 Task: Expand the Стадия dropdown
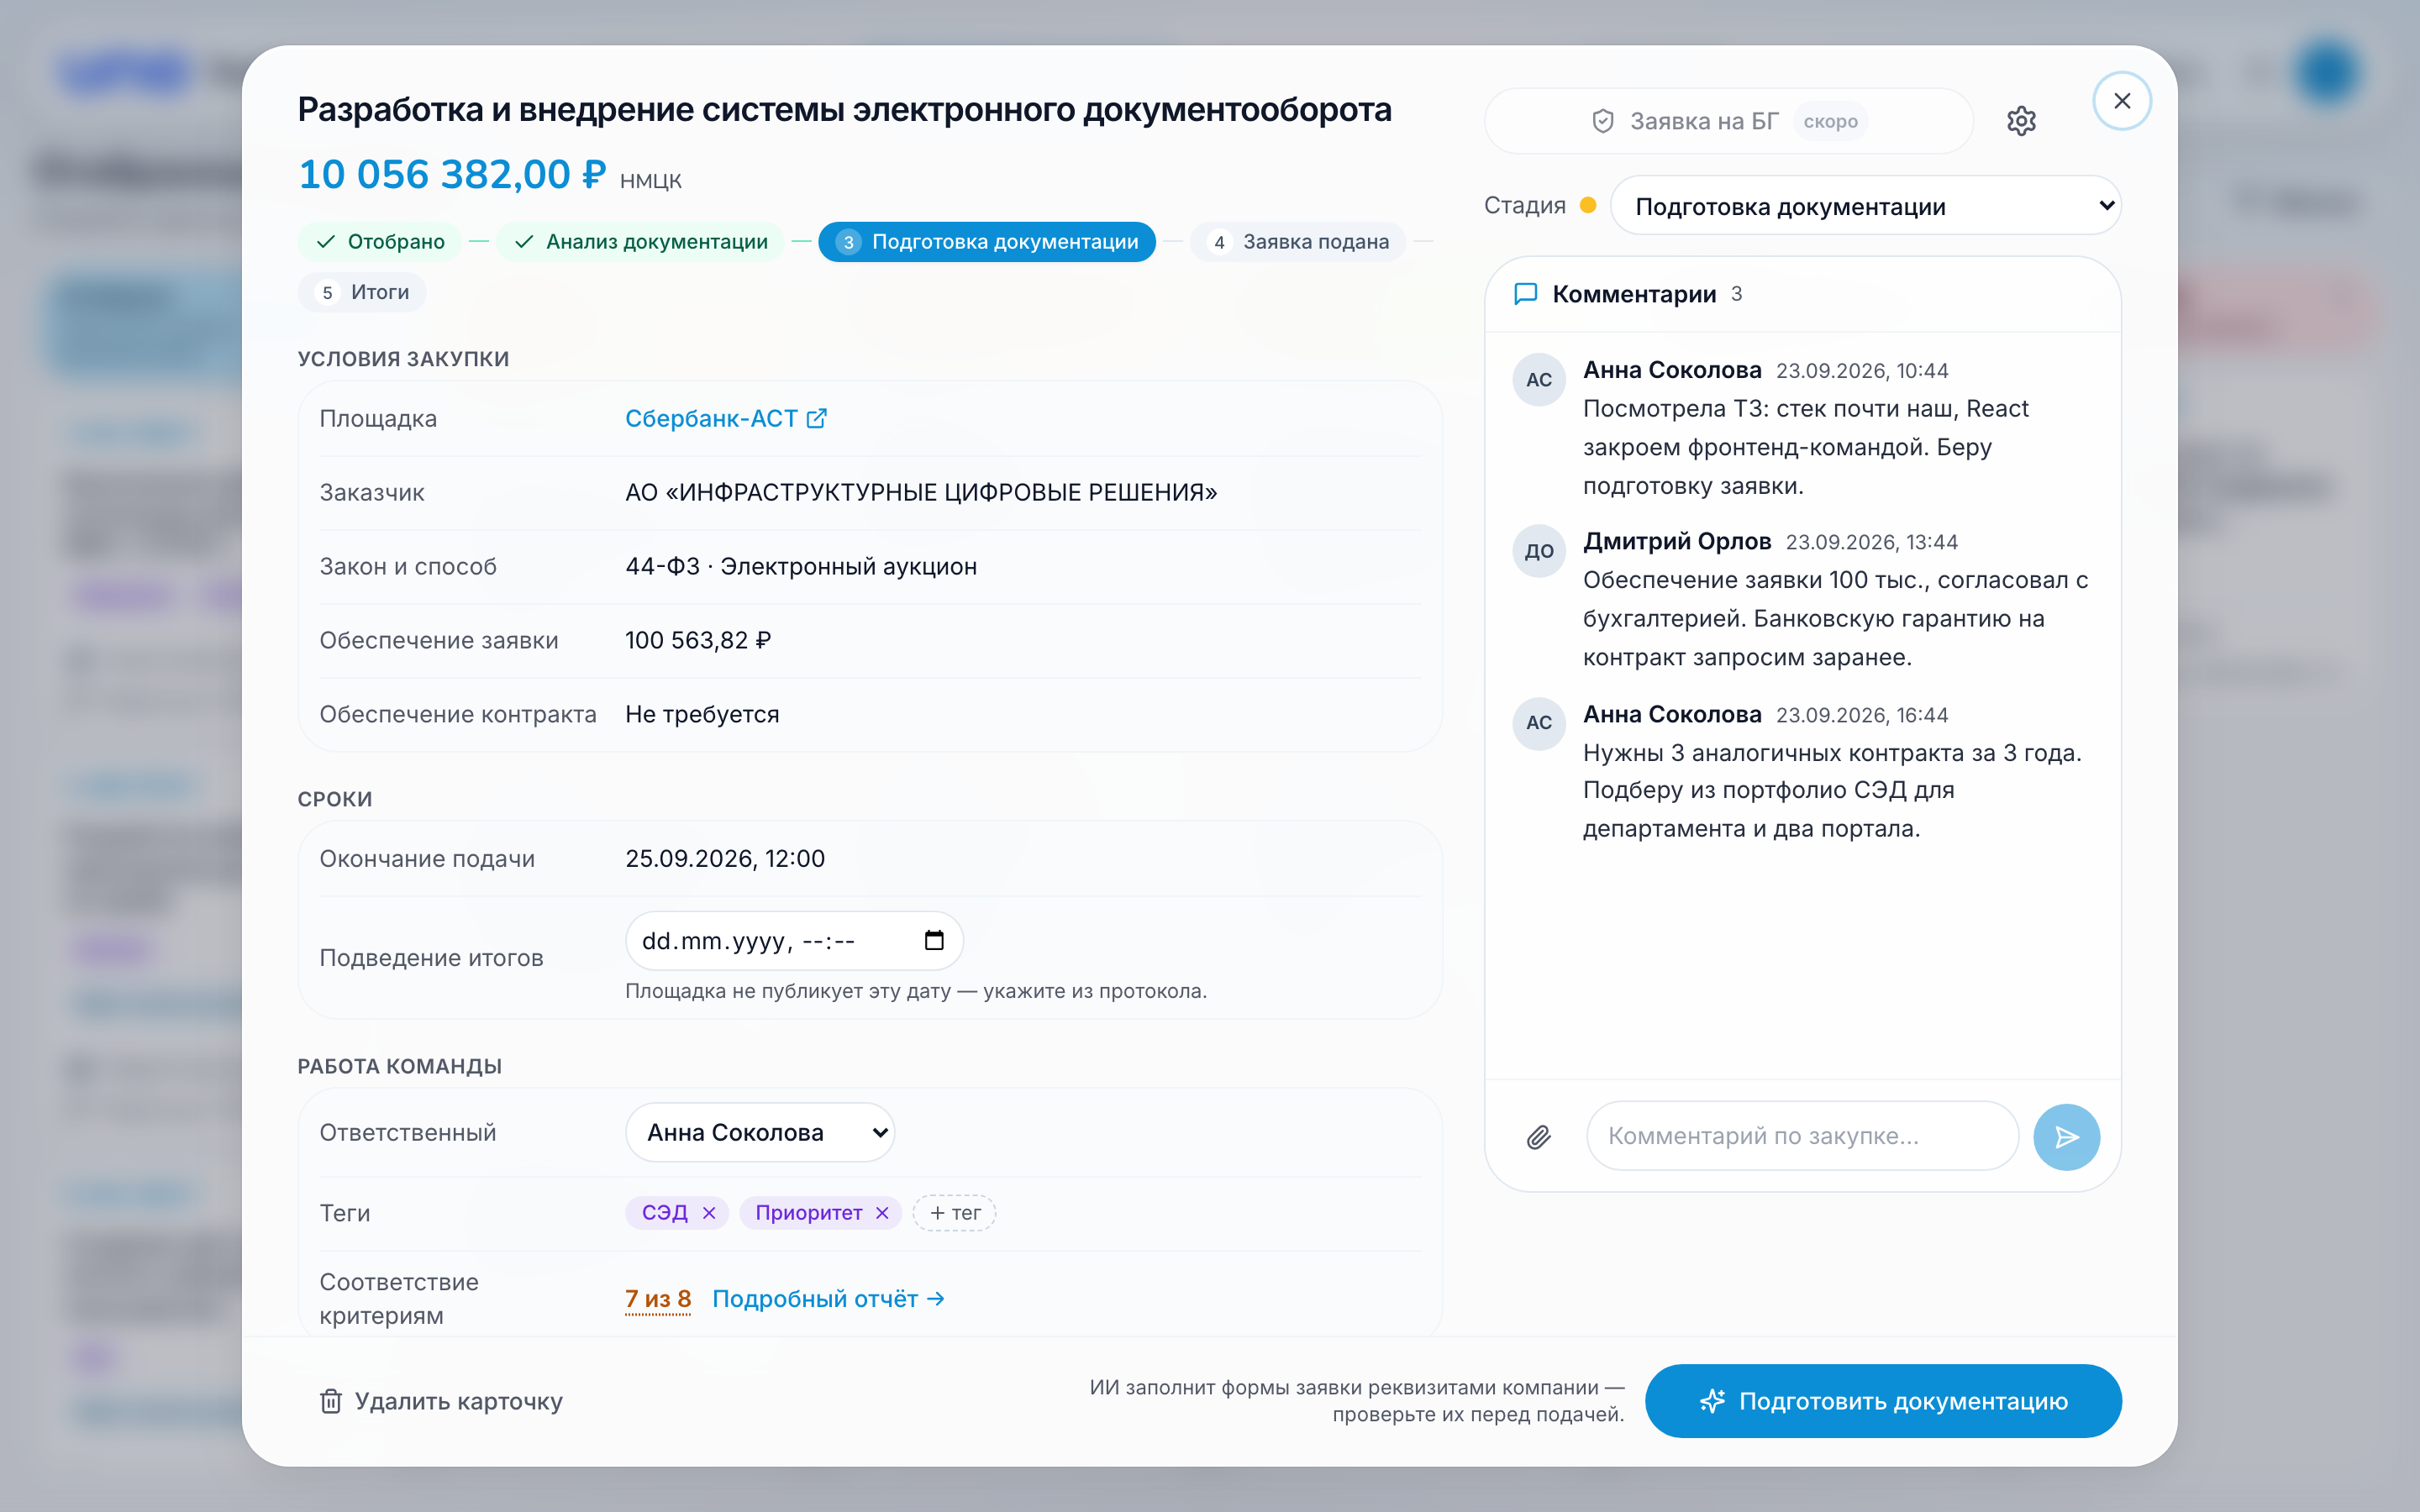(x=1866, y=206)
